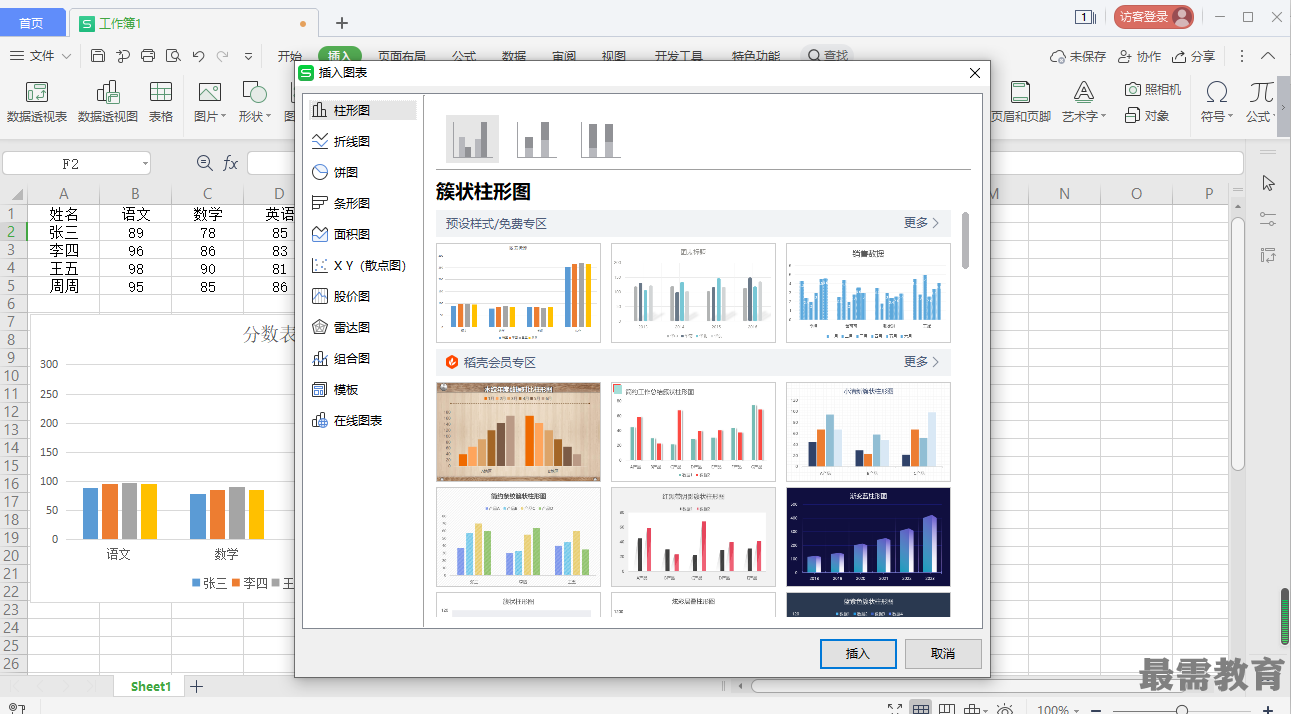1291x714 pixels.
Task: Add new sheet with plus icon
Action: pos(197,686)
